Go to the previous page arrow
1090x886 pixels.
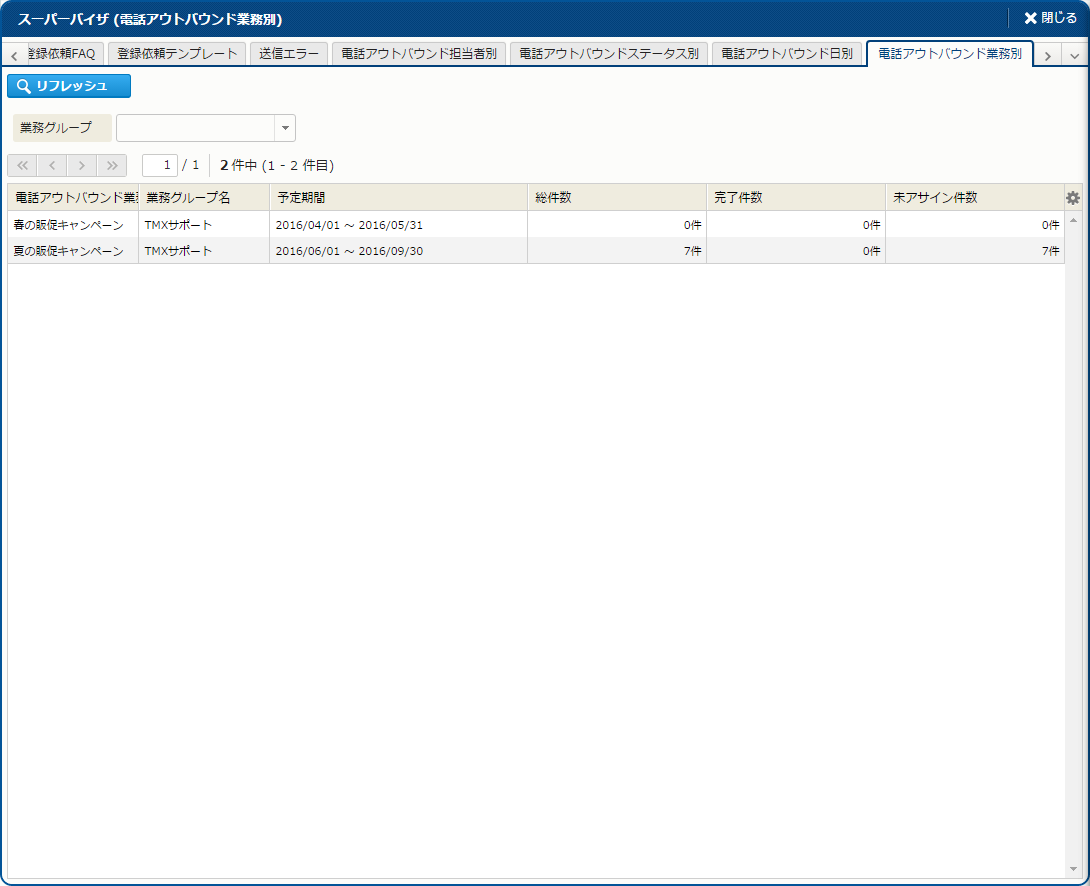pos(52,166)
